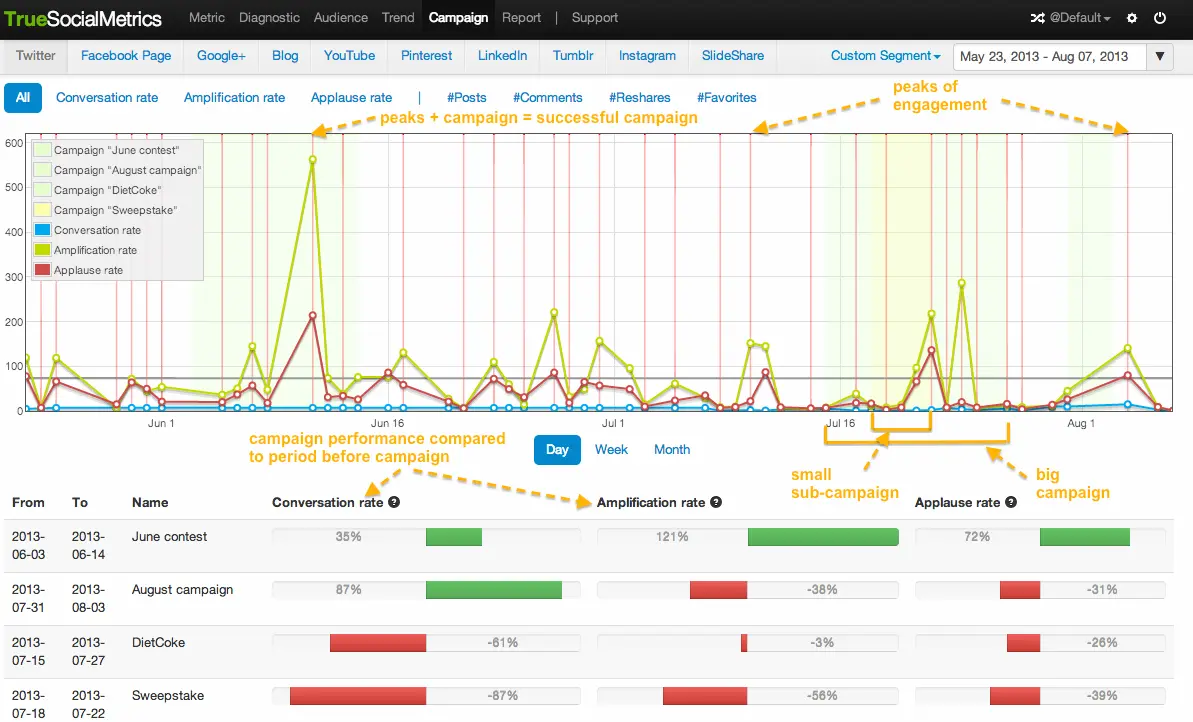Click the TrueSocialMetrics logo
This screenshot has width=1193, height=722.
83,18
